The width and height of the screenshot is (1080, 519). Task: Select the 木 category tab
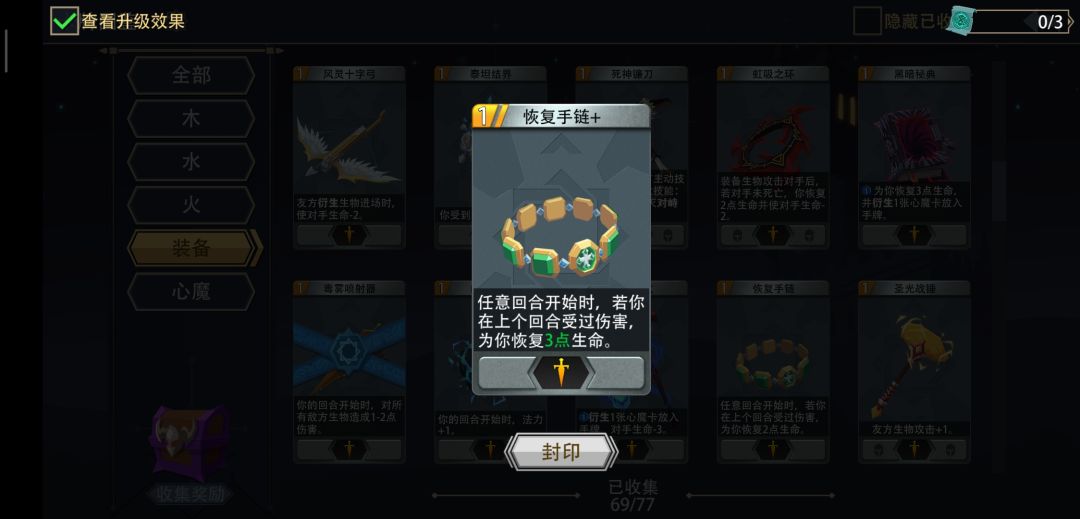coord(191,118)
